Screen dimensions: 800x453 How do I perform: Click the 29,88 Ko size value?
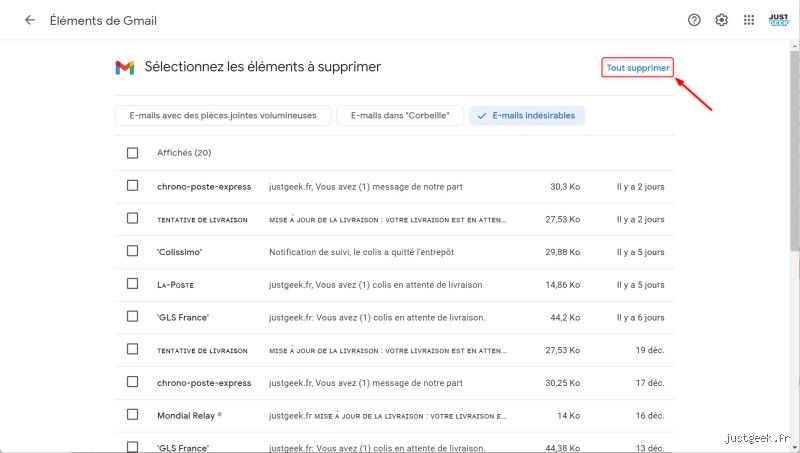(562, 252)
